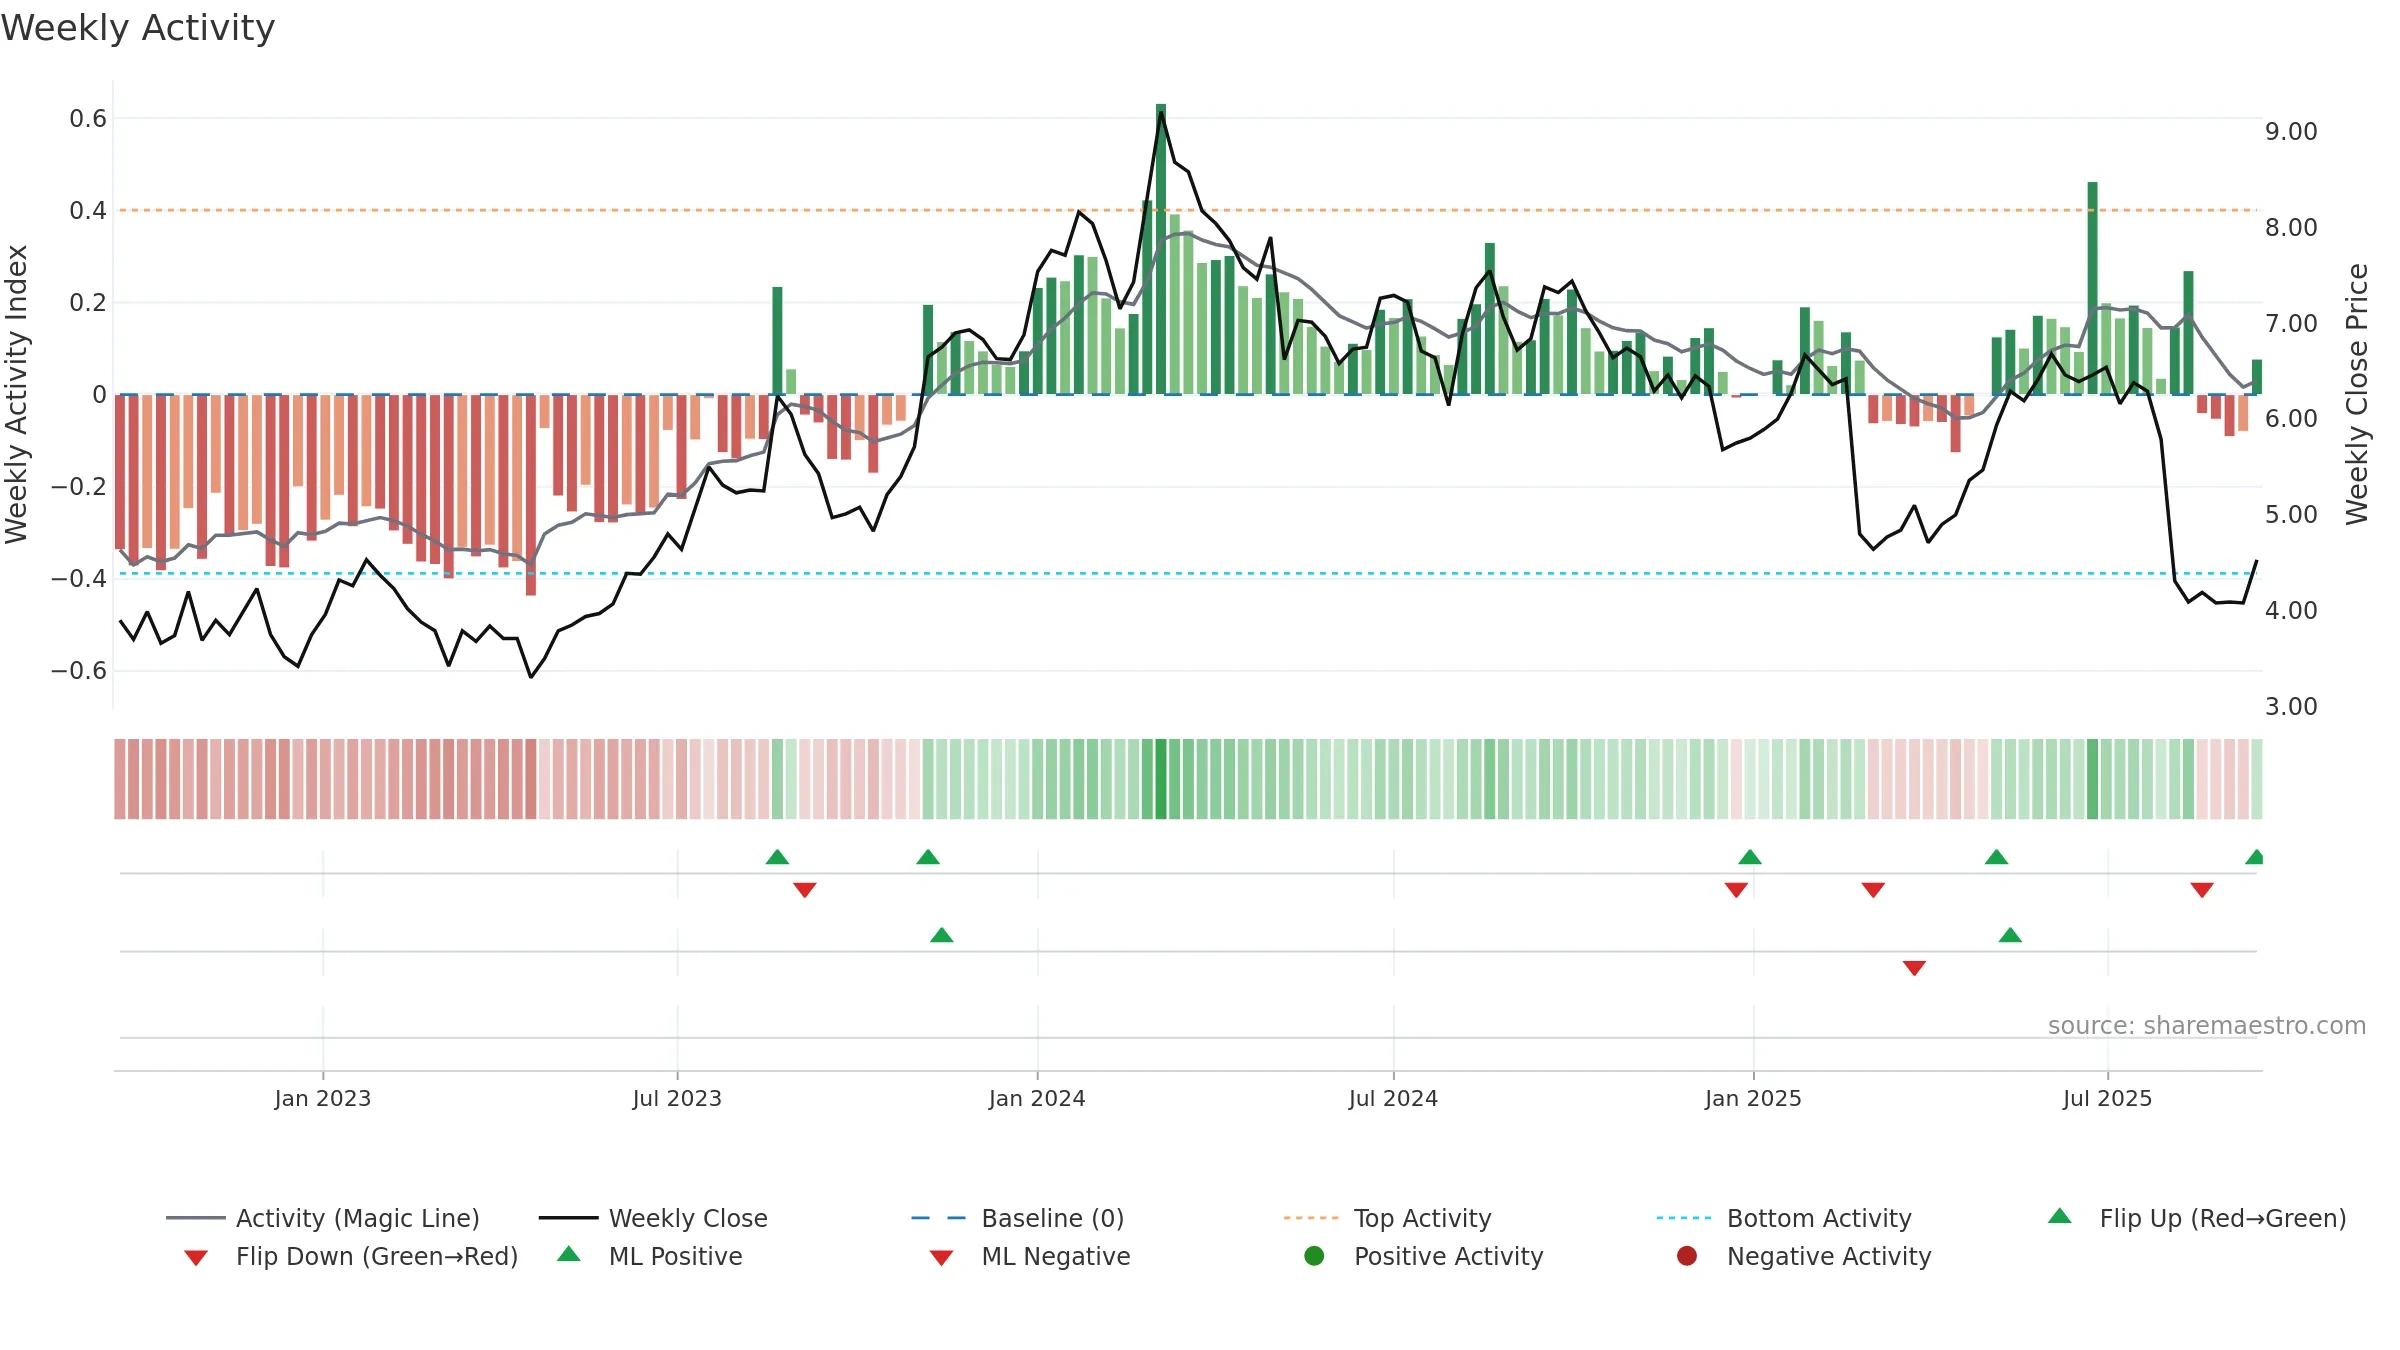This screenshot has width=2400, height=1350.
Task: Click the tallest green bar at the early 2024 peak
Action: 1161,249
